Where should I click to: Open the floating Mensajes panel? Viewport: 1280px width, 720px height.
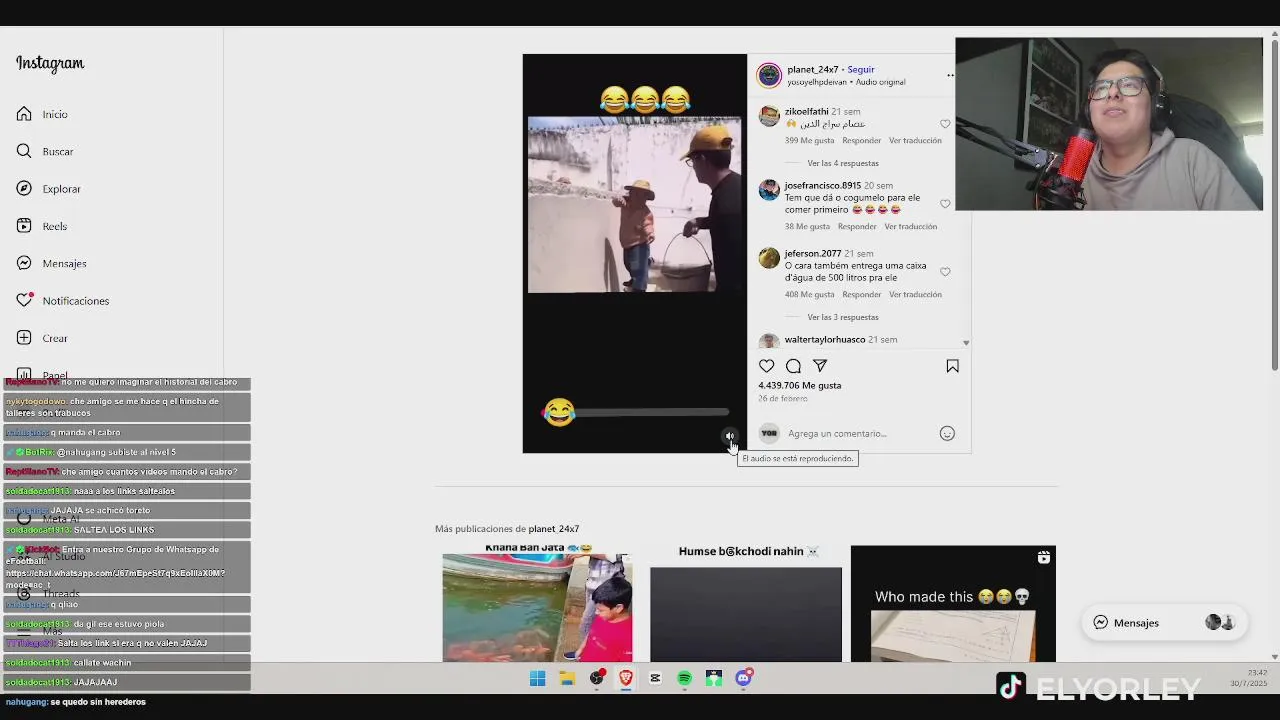click(x=1164, y=622)
